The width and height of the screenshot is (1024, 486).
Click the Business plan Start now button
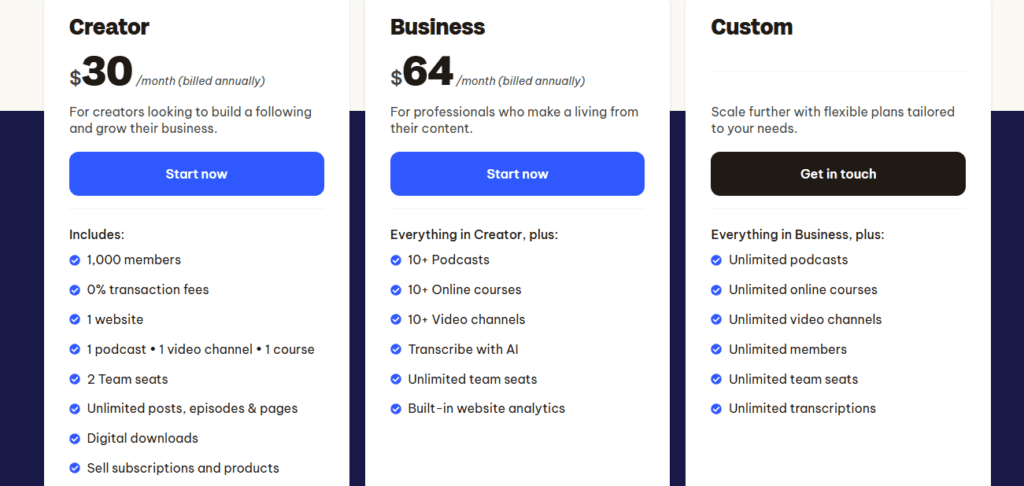(x=517, y=174)
